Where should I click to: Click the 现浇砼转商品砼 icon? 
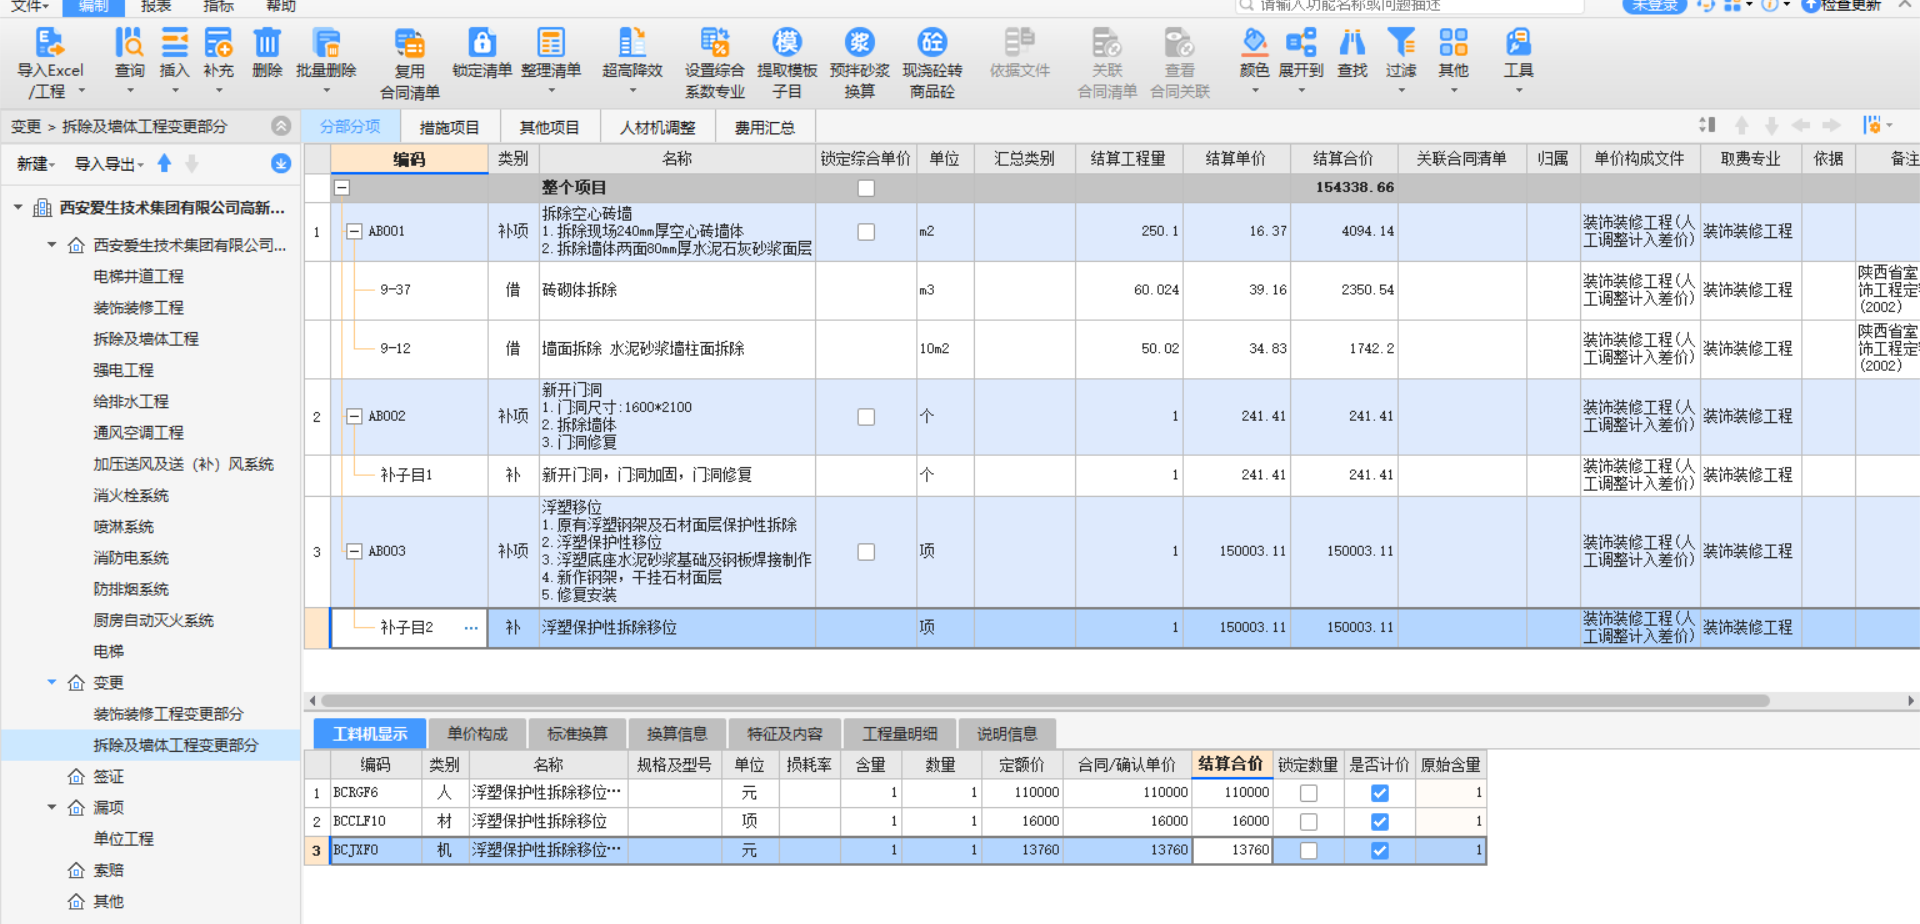(x=932, y=43)
